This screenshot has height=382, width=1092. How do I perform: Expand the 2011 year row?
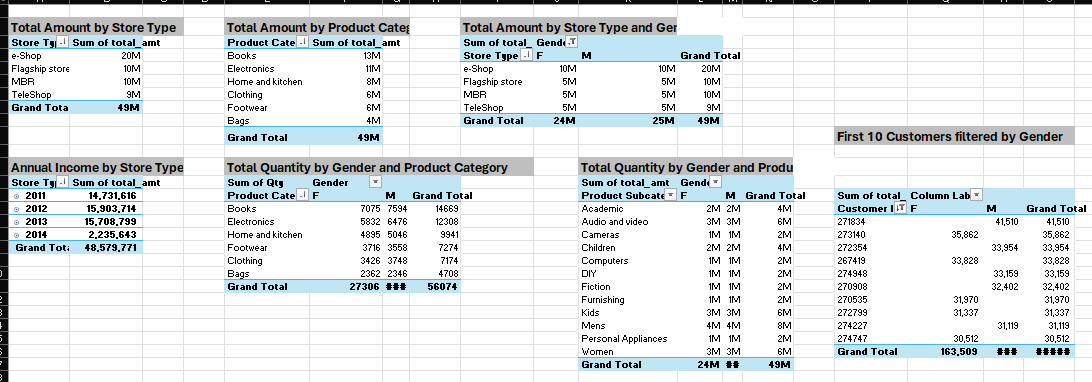[x=17, y=196]
